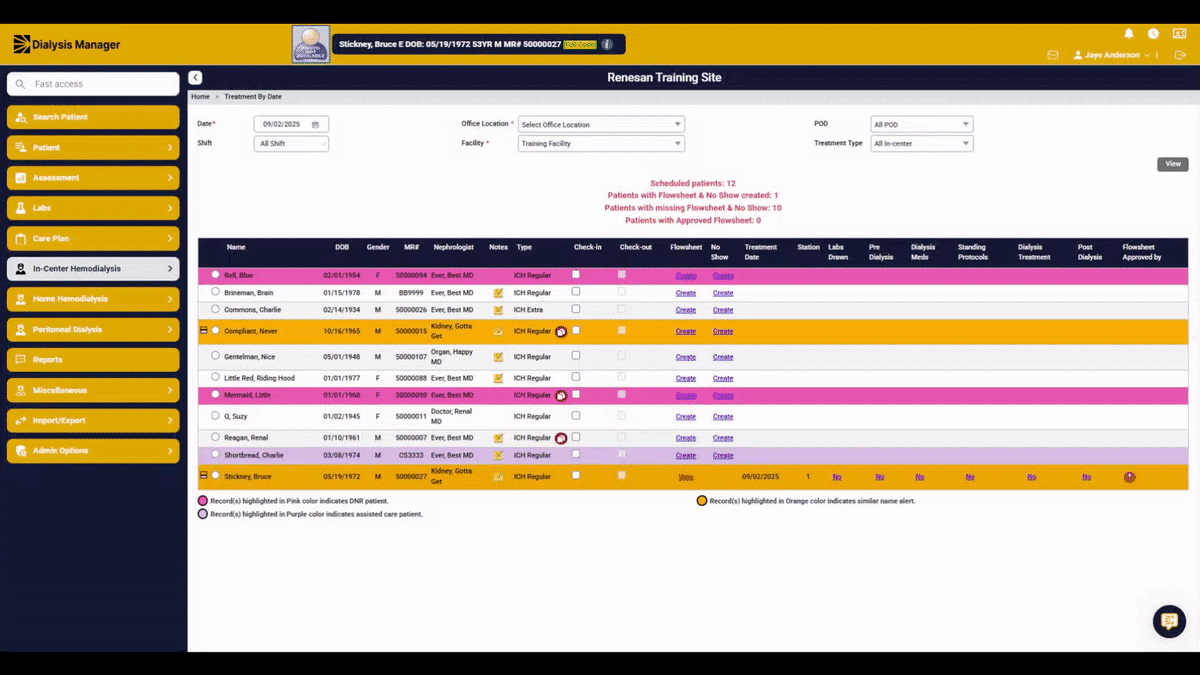Open the Admin Options sidebar menu
1200x675 pixels.
coord(93,451)
